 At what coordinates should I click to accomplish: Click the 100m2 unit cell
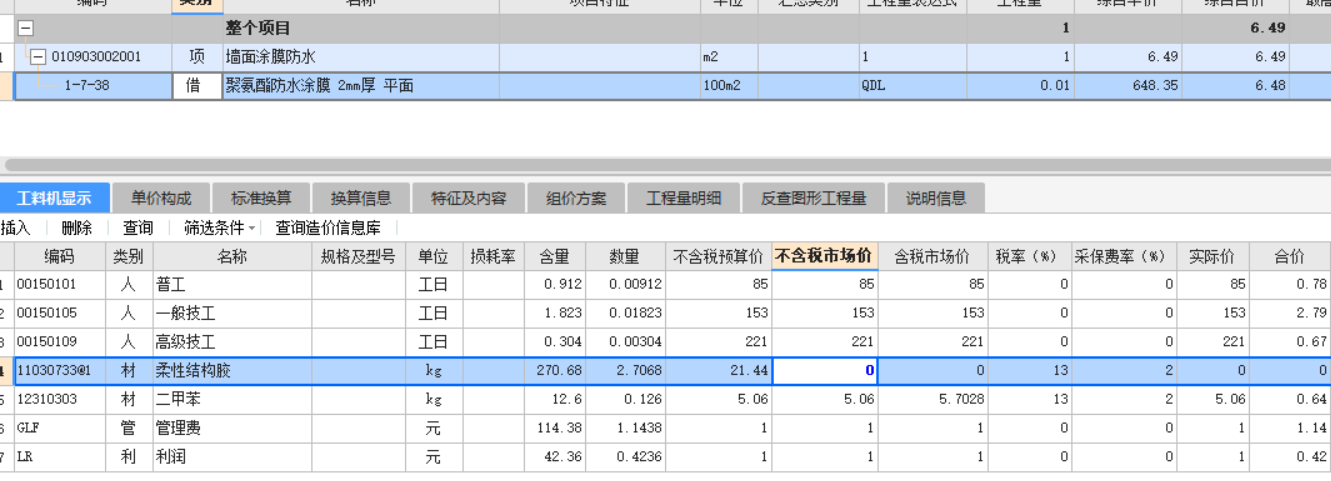click(x=729, y=86)
